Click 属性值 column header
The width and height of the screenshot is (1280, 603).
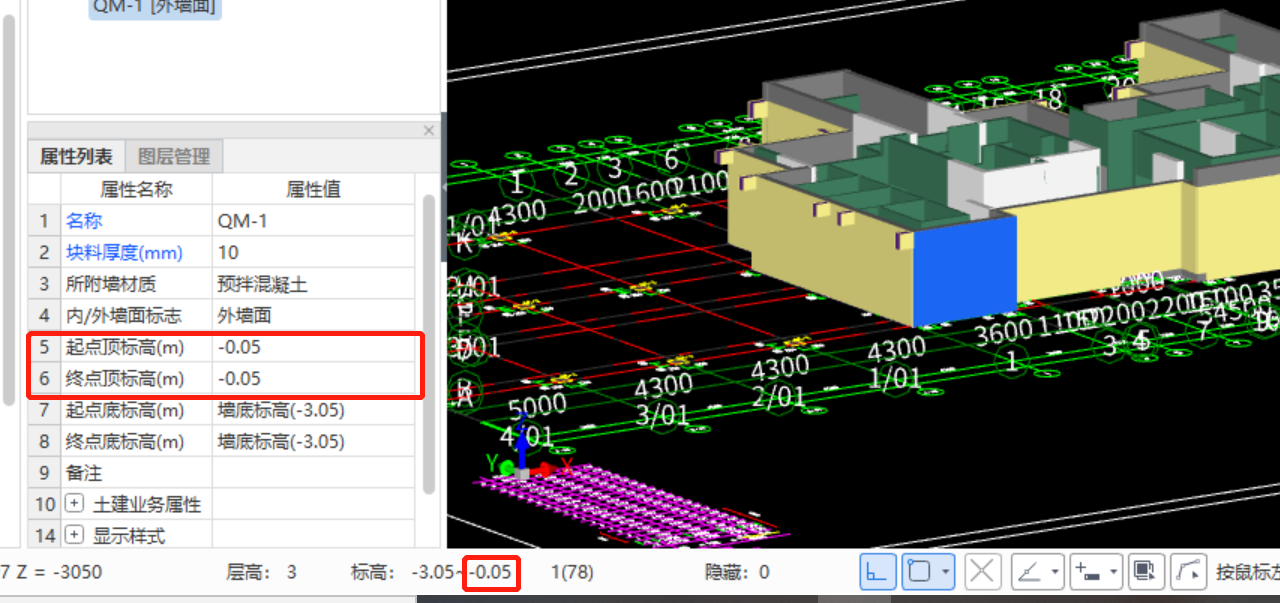[x=314, y=189]
